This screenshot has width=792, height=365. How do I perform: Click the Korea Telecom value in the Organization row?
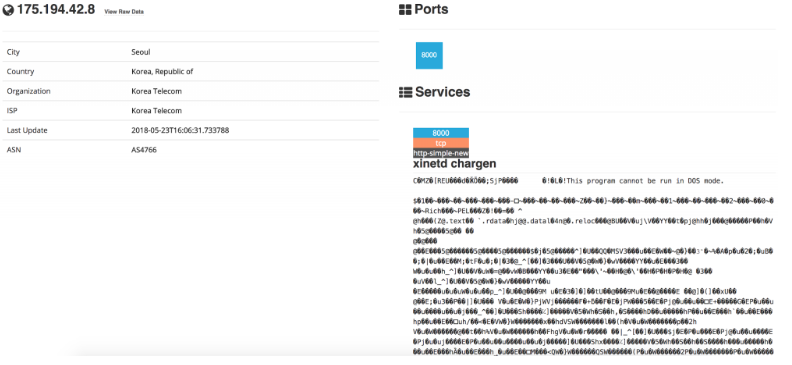[x=157, y=91]
